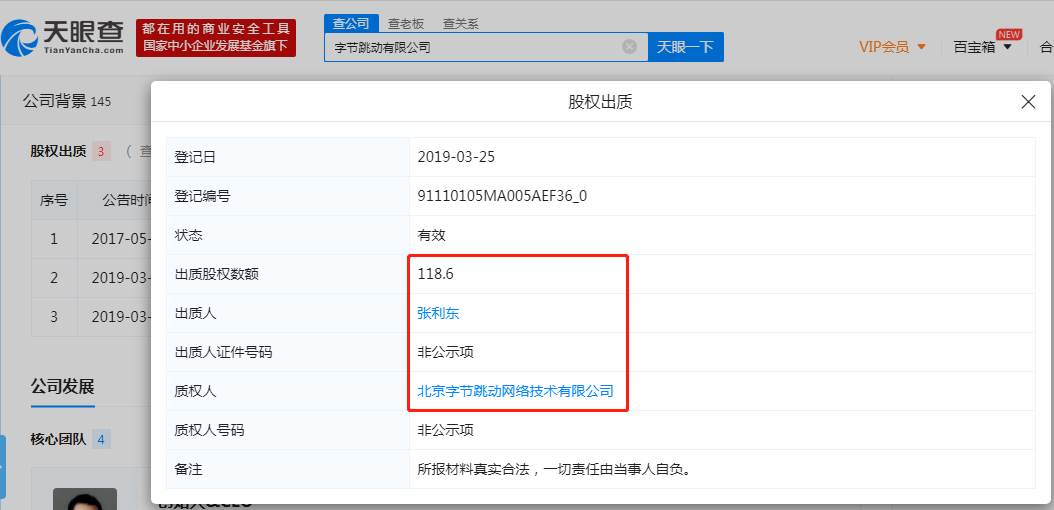Click the 序号 column header

pyautogui.click(x=54, y=200)
